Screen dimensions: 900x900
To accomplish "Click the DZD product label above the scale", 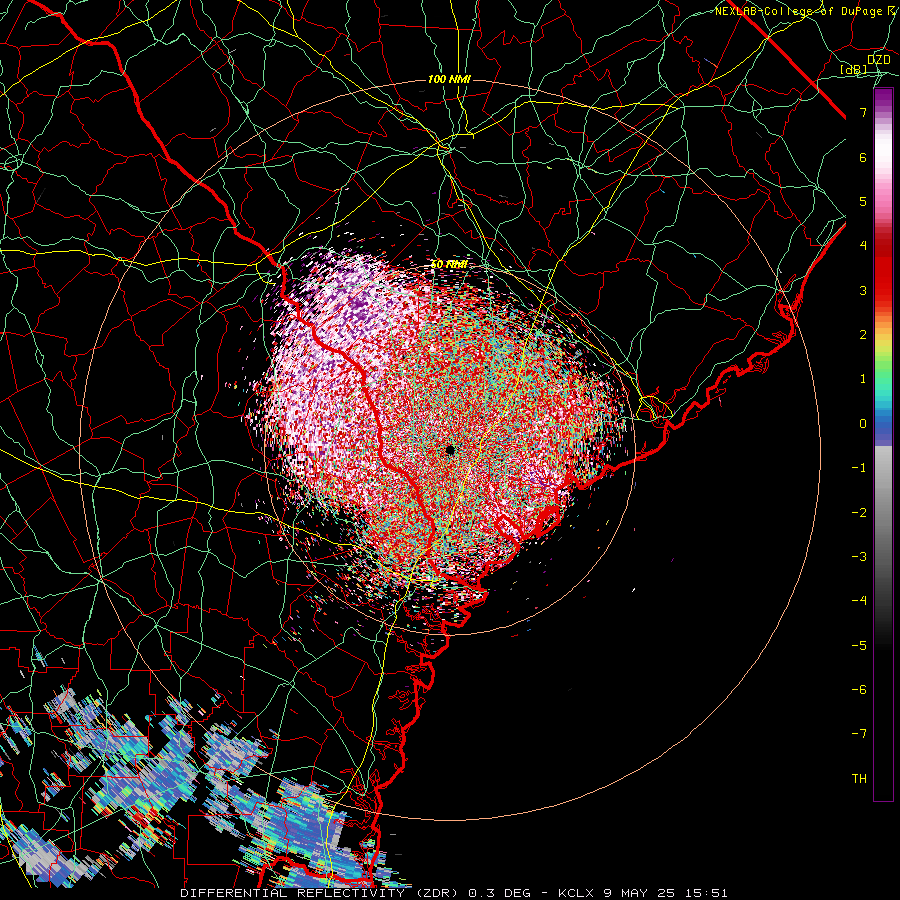I will pyautogui.click(x=878, y=59).
